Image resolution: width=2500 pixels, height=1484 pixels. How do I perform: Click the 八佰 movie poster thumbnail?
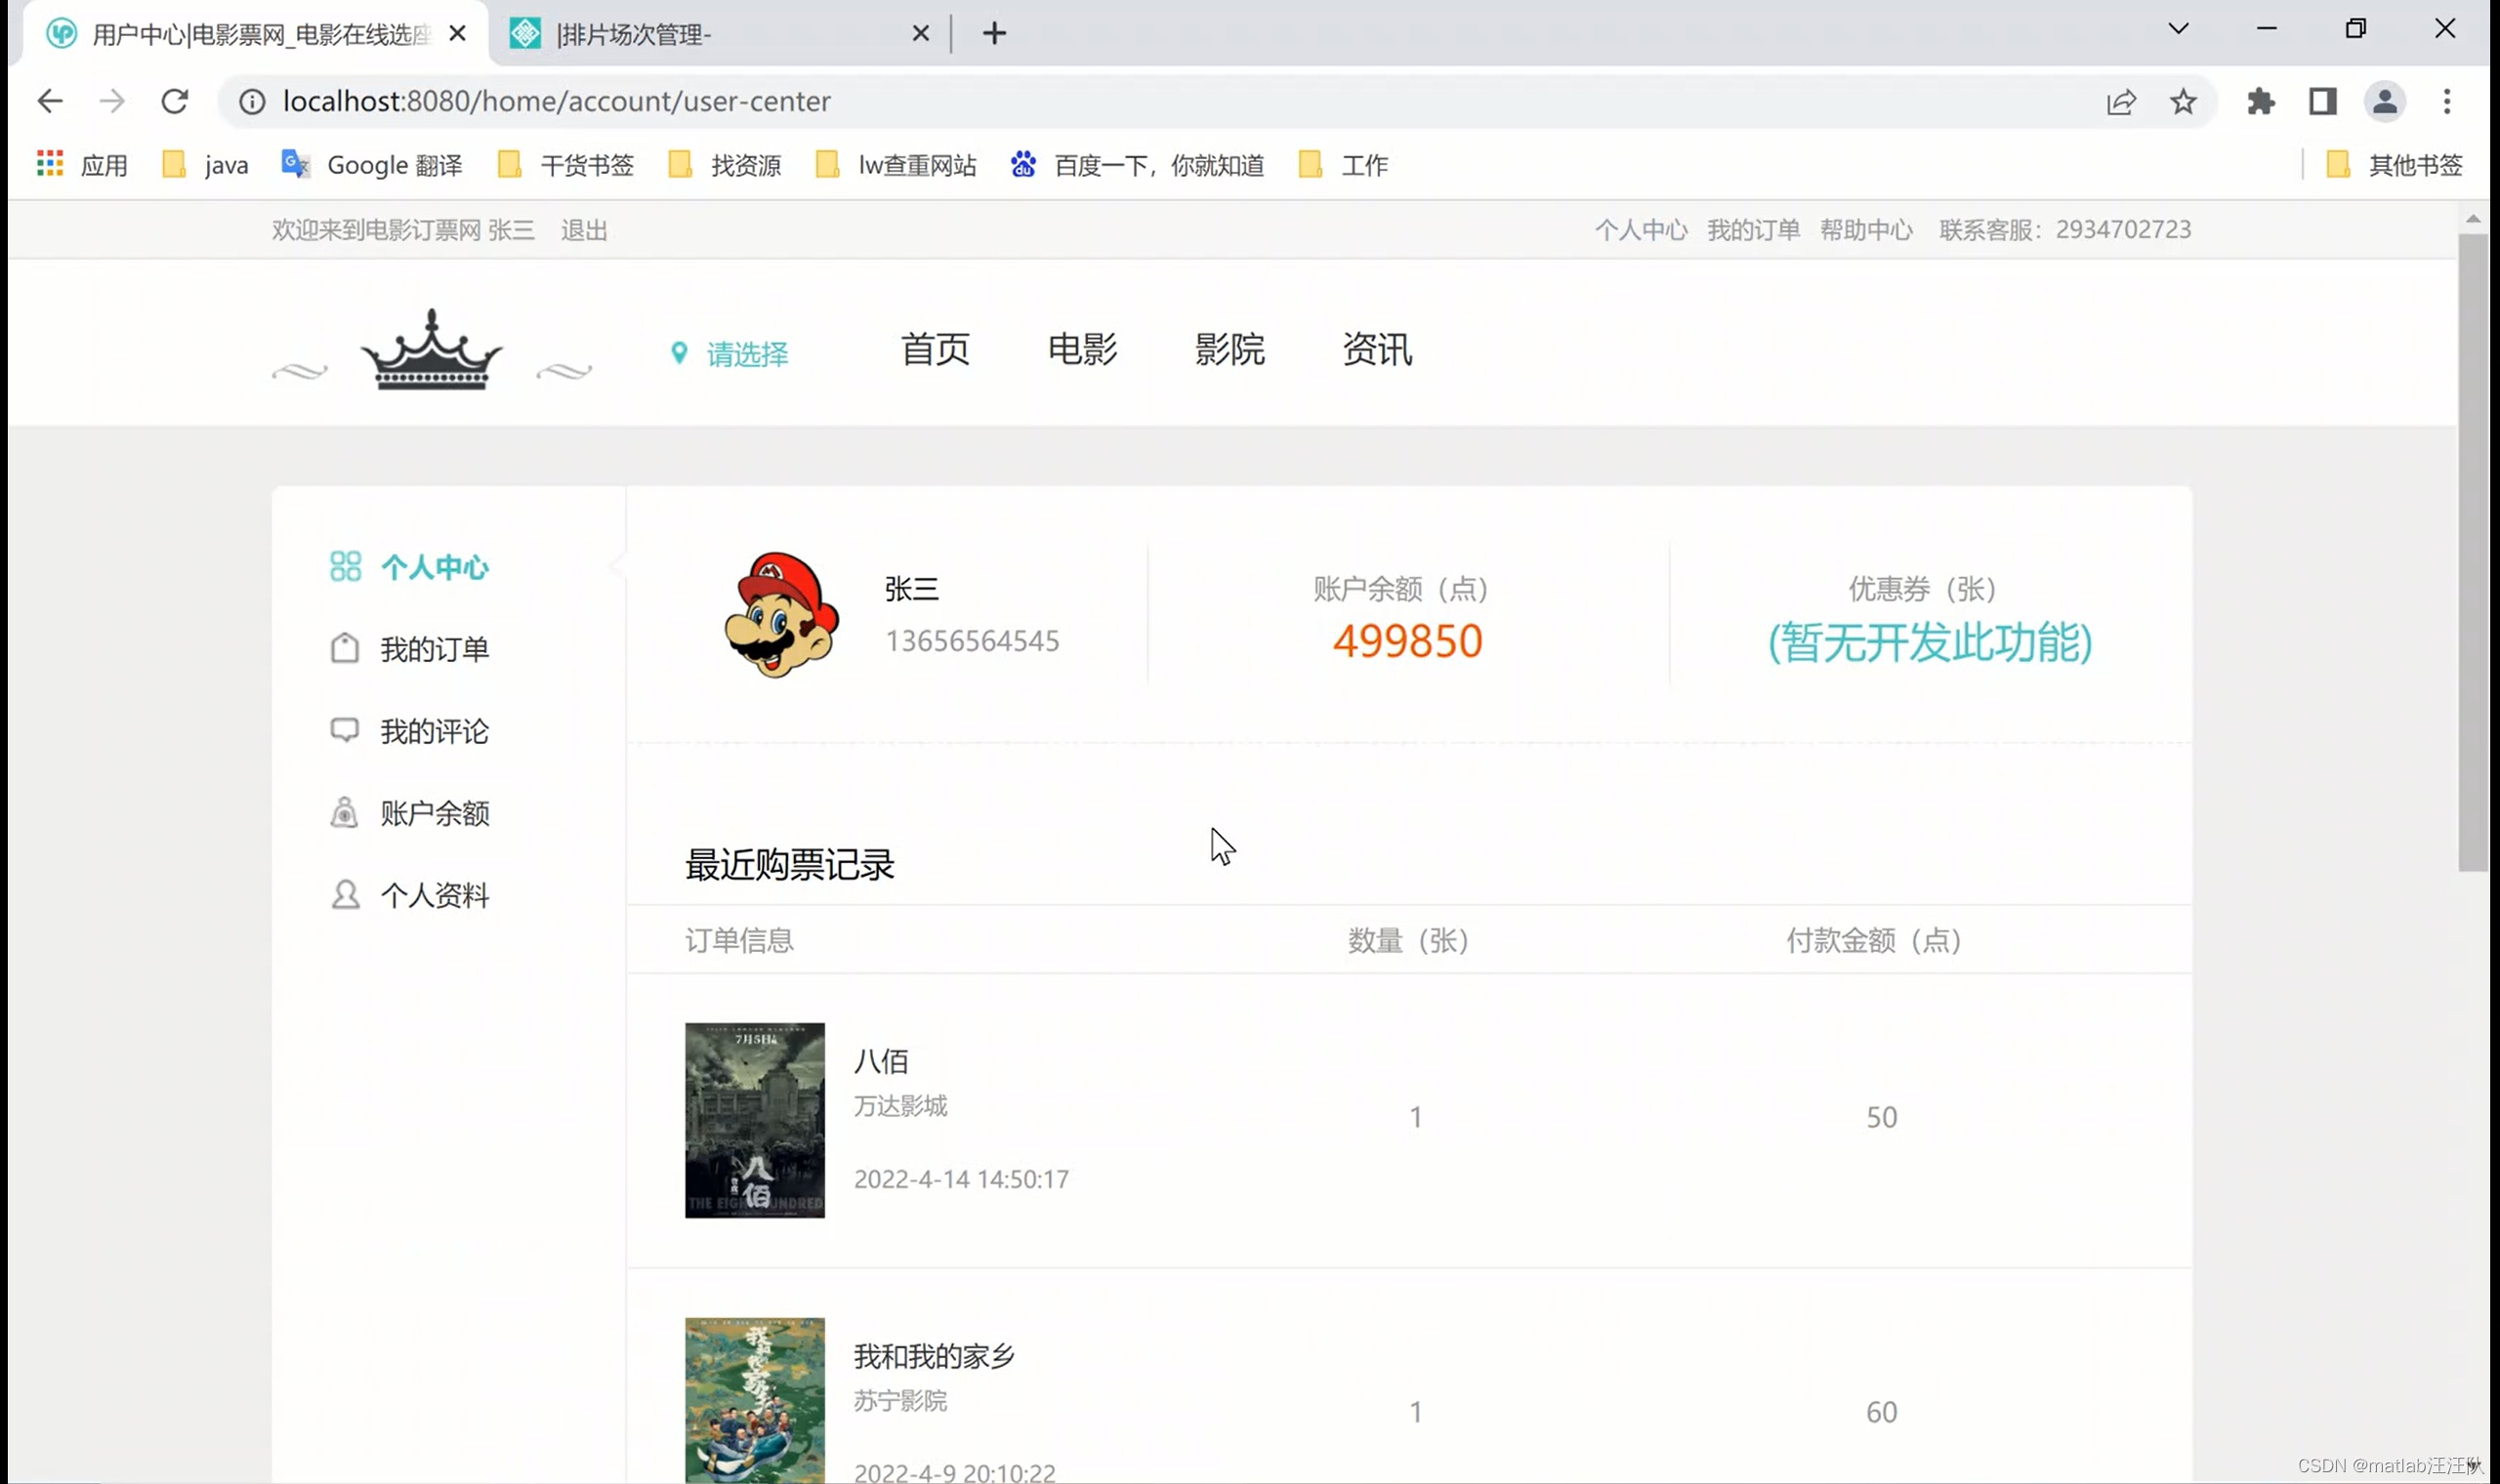pyautogui.click(x=754, y=1120)
